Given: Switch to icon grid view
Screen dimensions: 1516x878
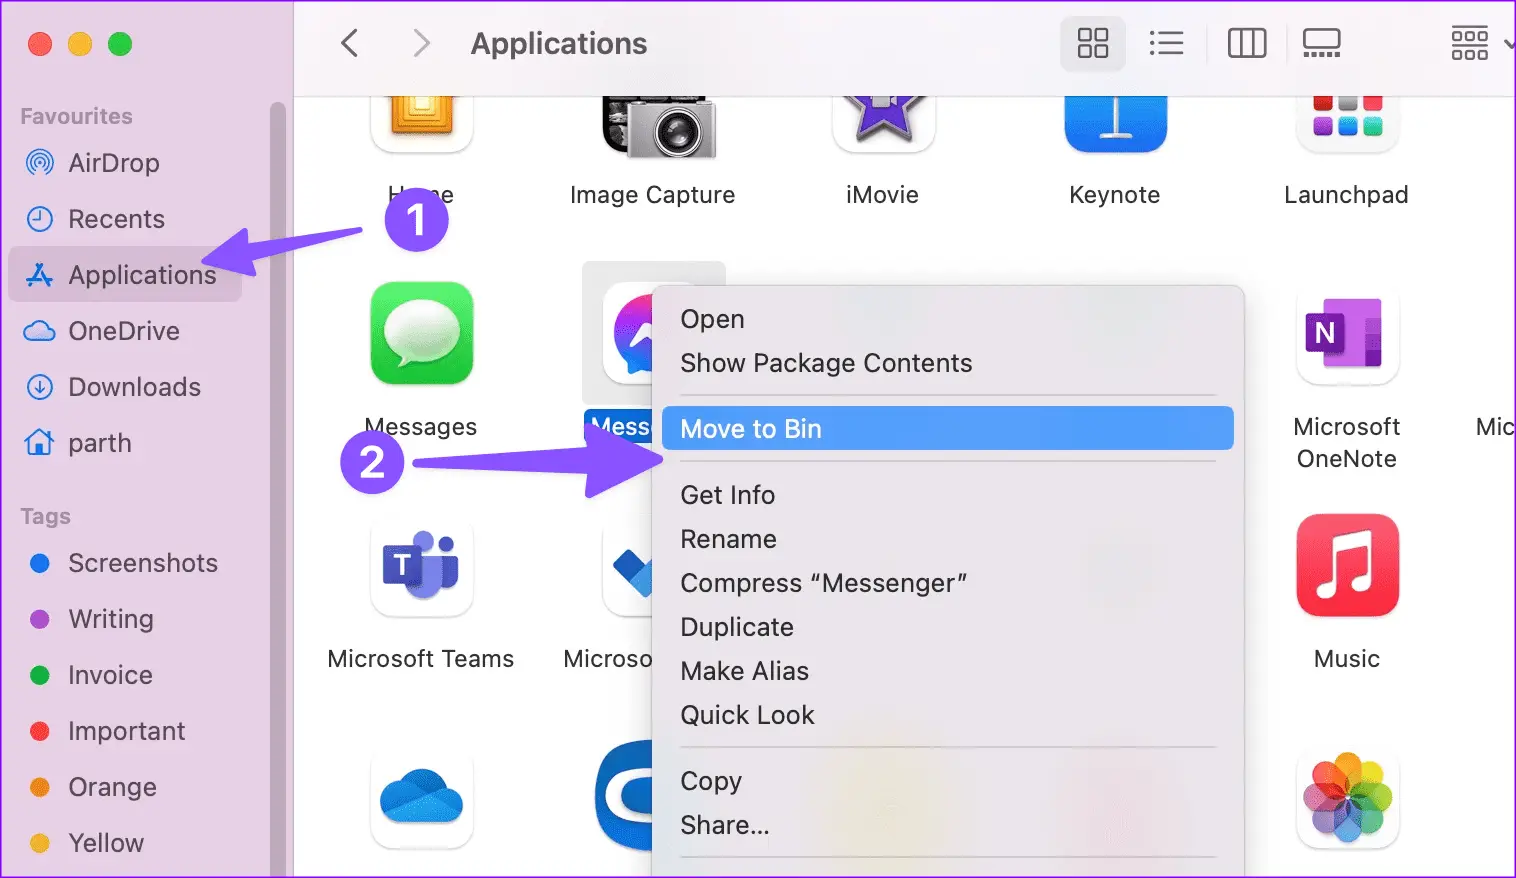Looking at the screenshot, I should 1092,43.
